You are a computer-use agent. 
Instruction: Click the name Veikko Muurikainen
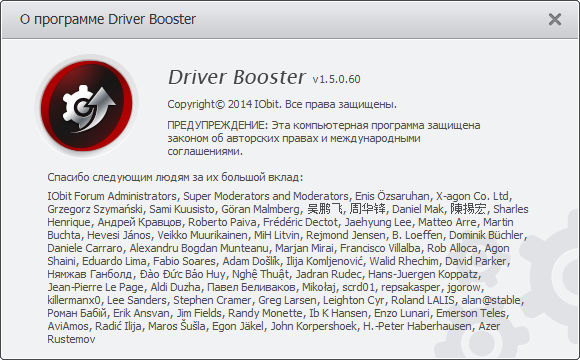pyautogui.click(x=202, y=235)
